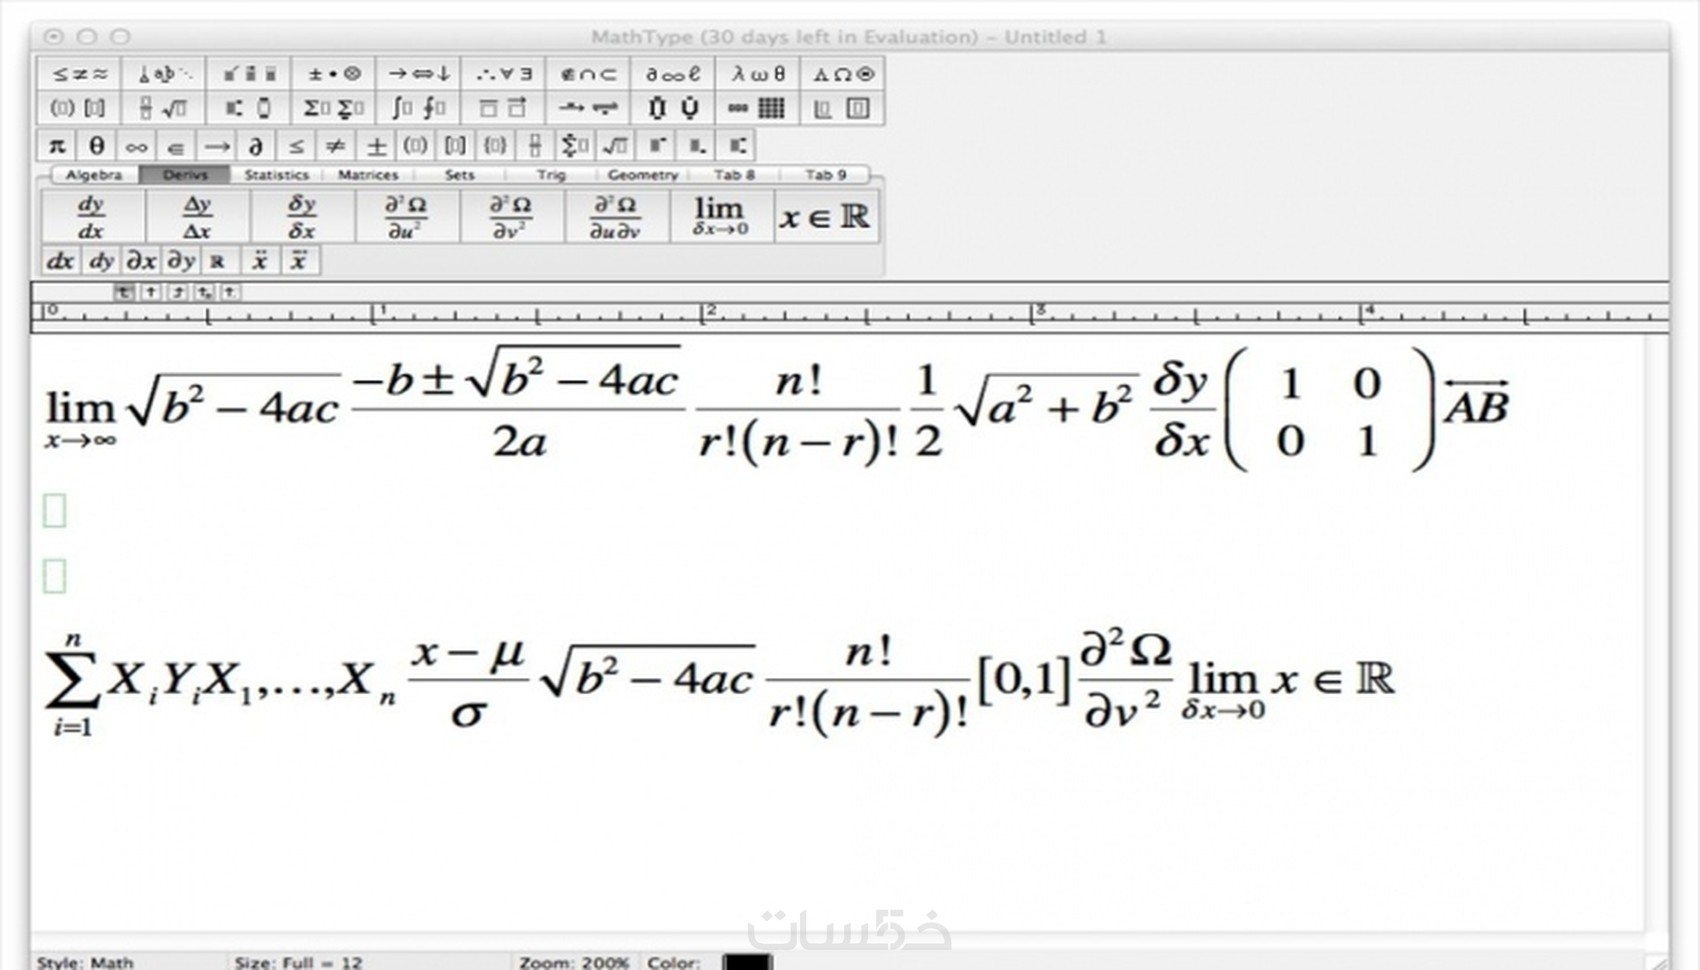Select the right-justified tab stop button

(178, 292)
